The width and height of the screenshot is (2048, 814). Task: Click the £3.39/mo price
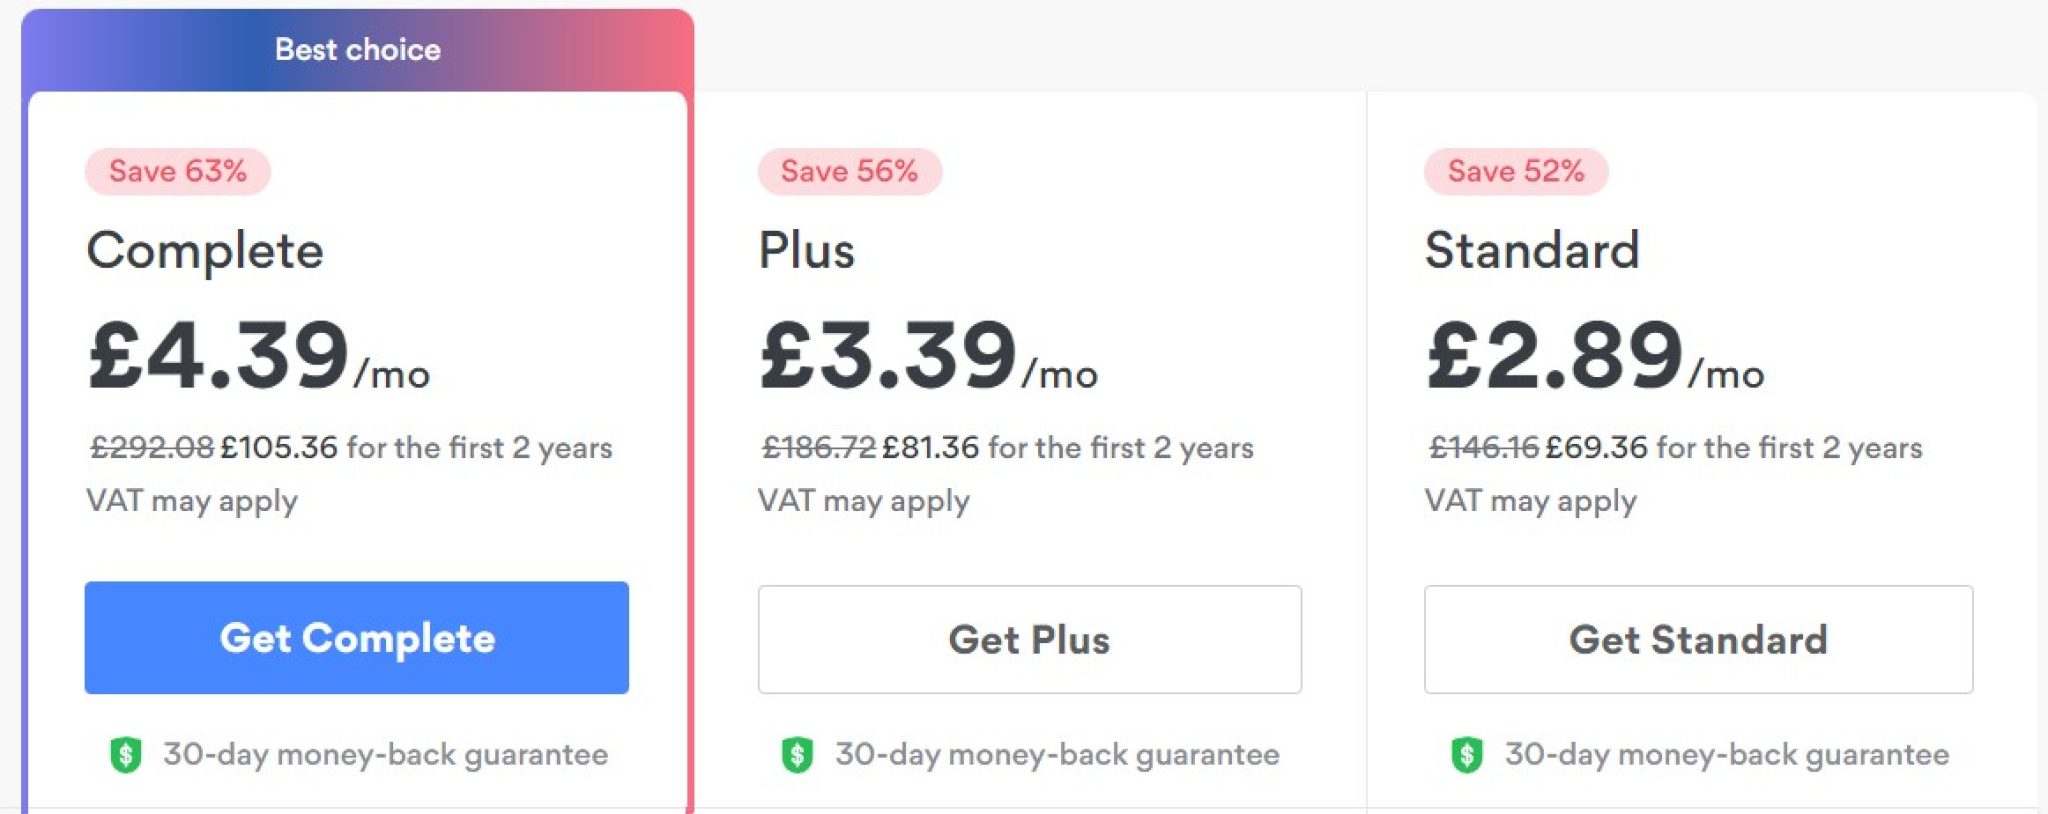(928, 356)
